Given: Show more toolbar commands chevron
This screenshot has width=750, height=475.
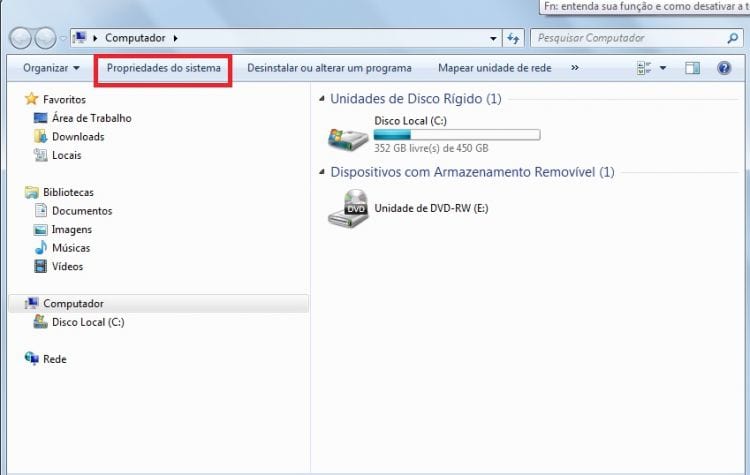Looking at the screenshot, I should tap(574, 68).
